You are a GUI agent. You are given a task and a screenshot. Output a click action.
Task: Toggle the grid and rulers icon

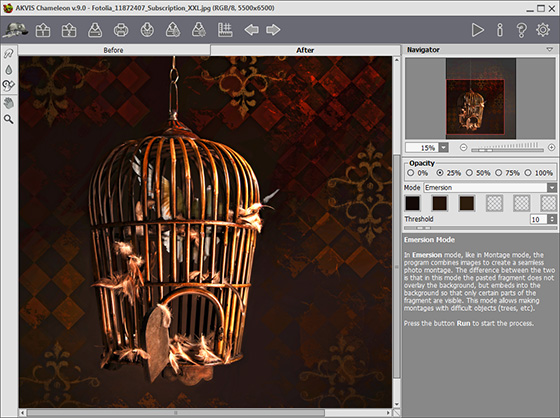click(225, 30)
